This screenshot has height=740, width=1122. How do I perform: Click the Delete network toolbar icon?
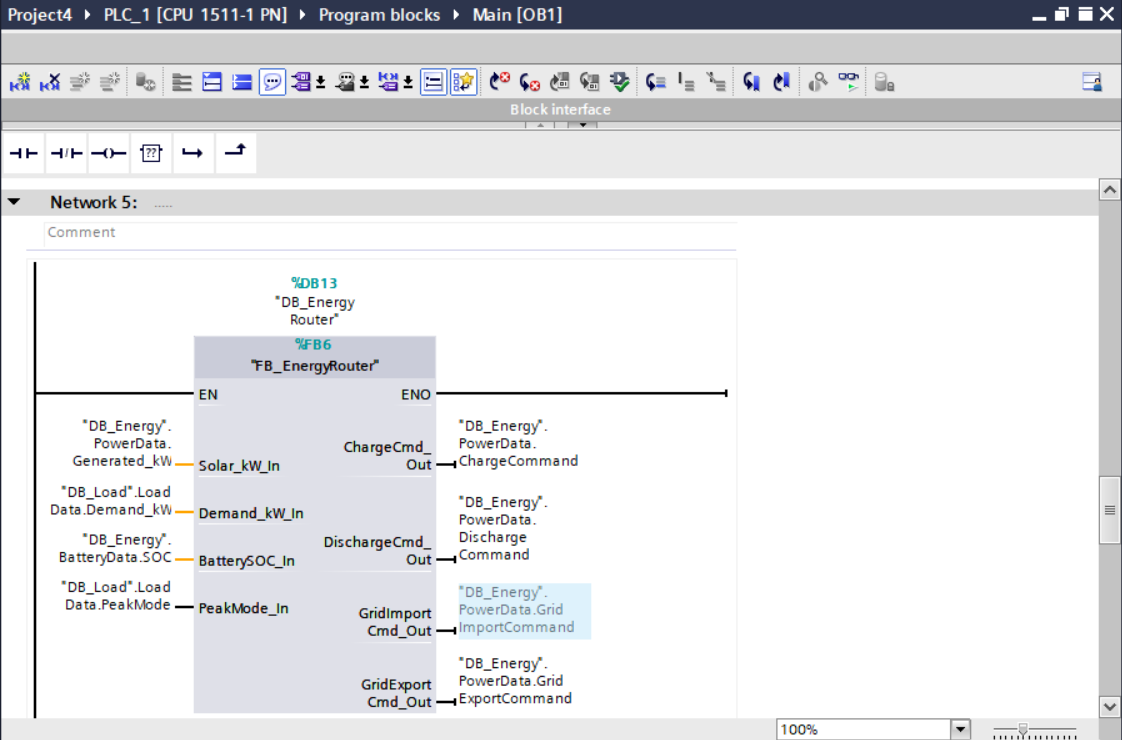[x=49, y=82]
